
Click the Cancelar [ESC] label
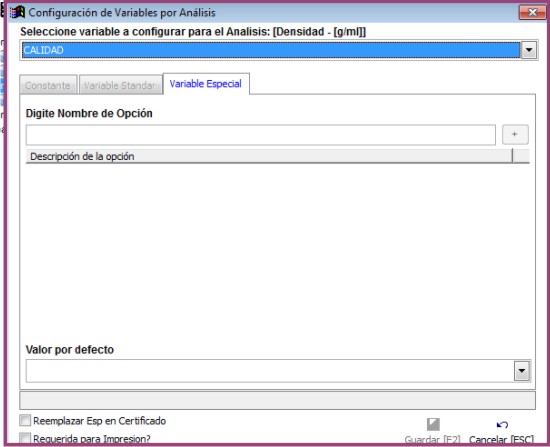pyautogui.click(x=501, y=440)
